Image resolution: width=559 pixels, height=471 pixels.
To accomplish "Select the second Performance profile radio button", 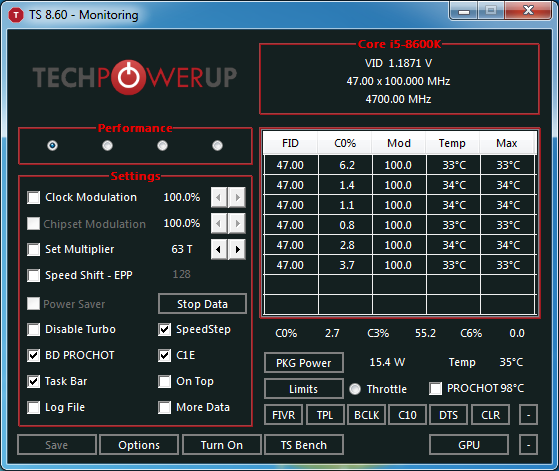I will [x=107, y=145].
